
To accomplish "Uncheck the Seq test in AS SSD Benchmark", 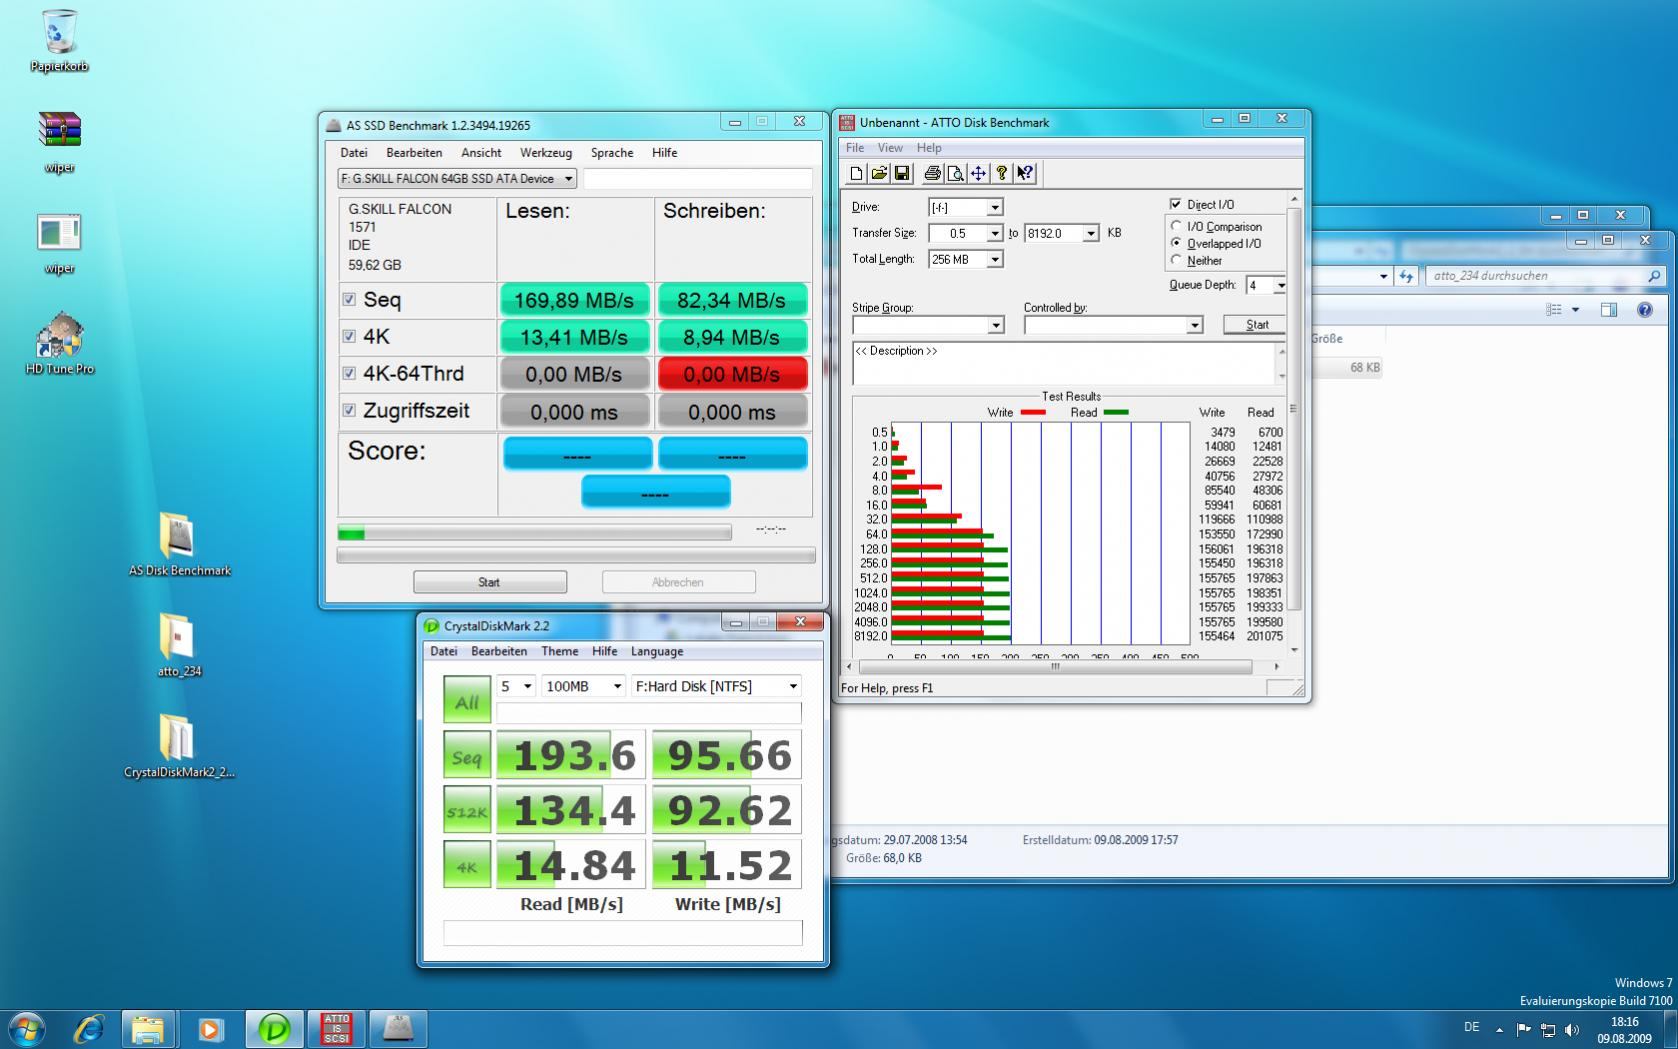I will pos(349,299).
